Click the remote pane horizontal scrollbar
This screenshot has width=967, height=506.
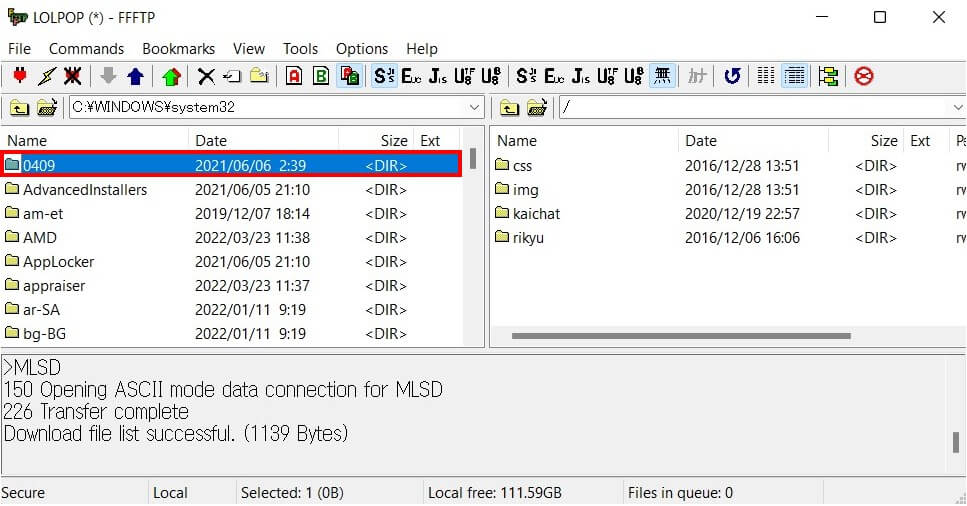(x=681, y=336)
